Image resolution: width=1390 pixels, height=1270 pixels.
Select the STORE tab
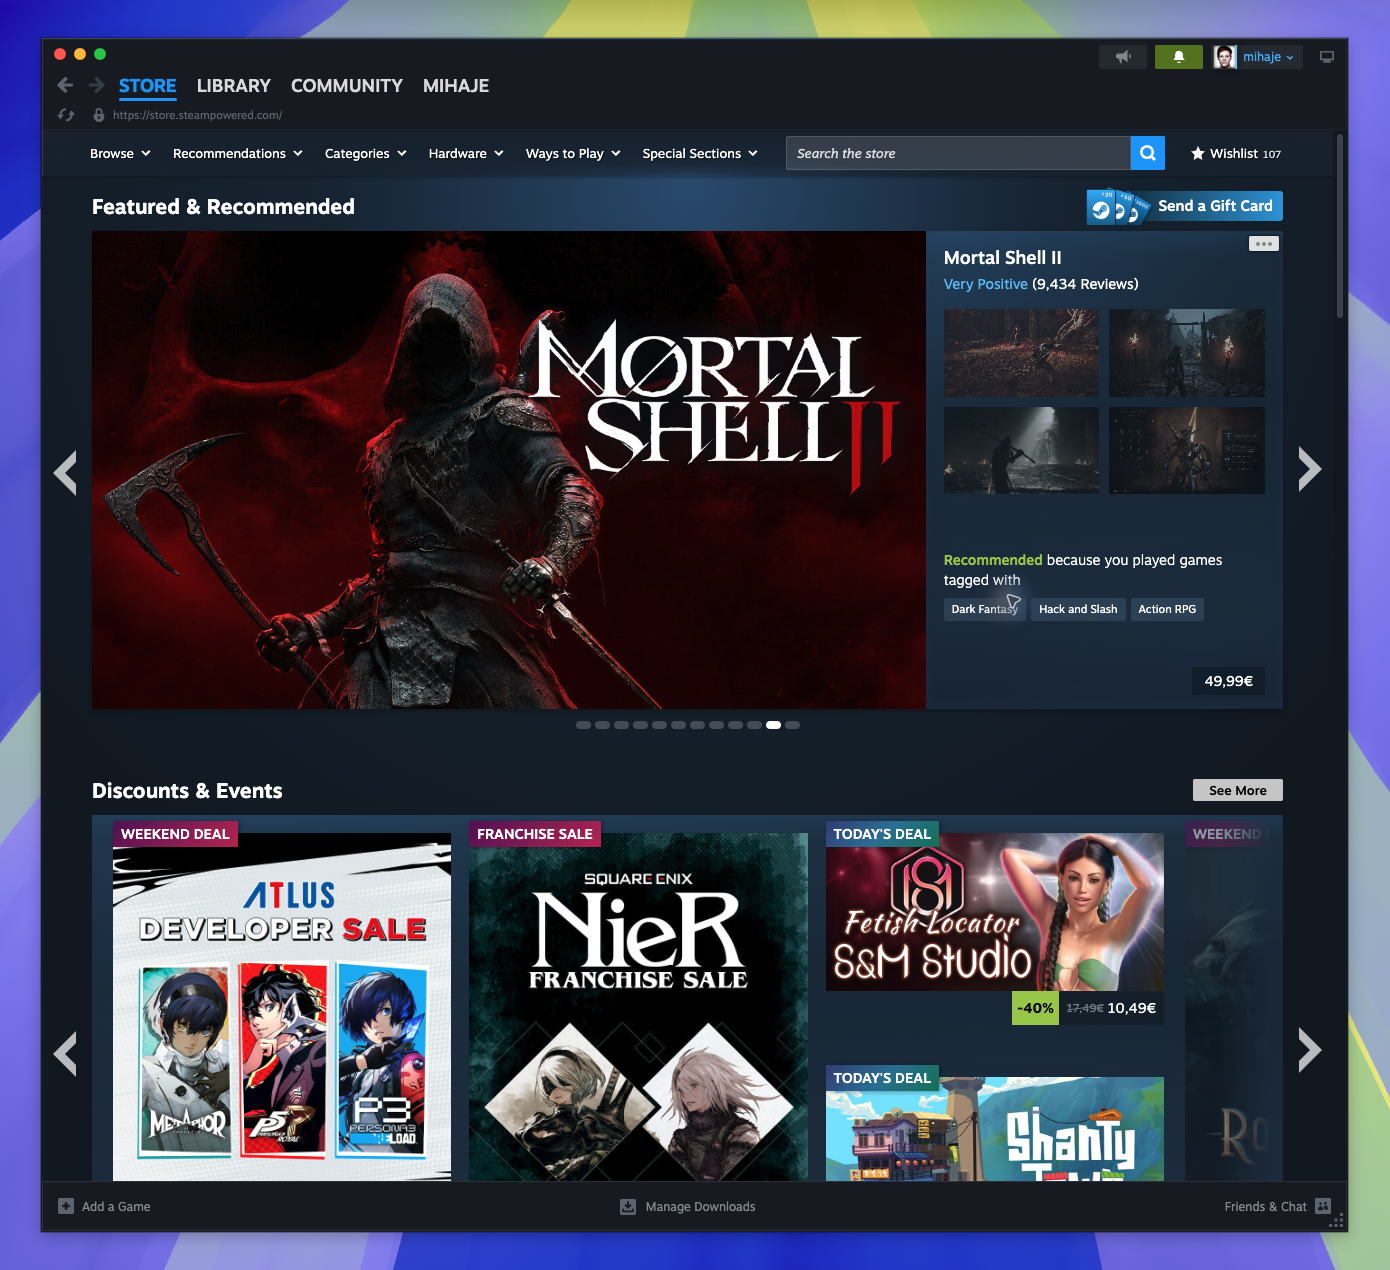point(148,86)
